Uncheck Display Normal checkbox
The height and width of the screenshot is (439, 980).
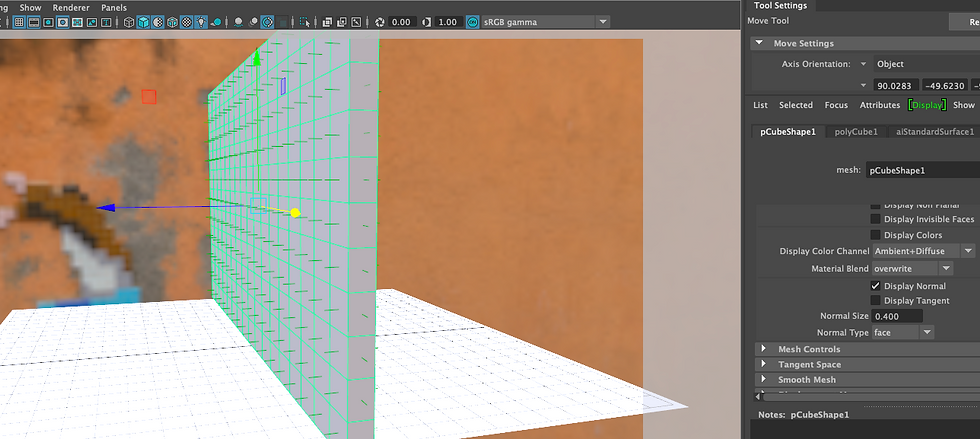pos(876,286)
